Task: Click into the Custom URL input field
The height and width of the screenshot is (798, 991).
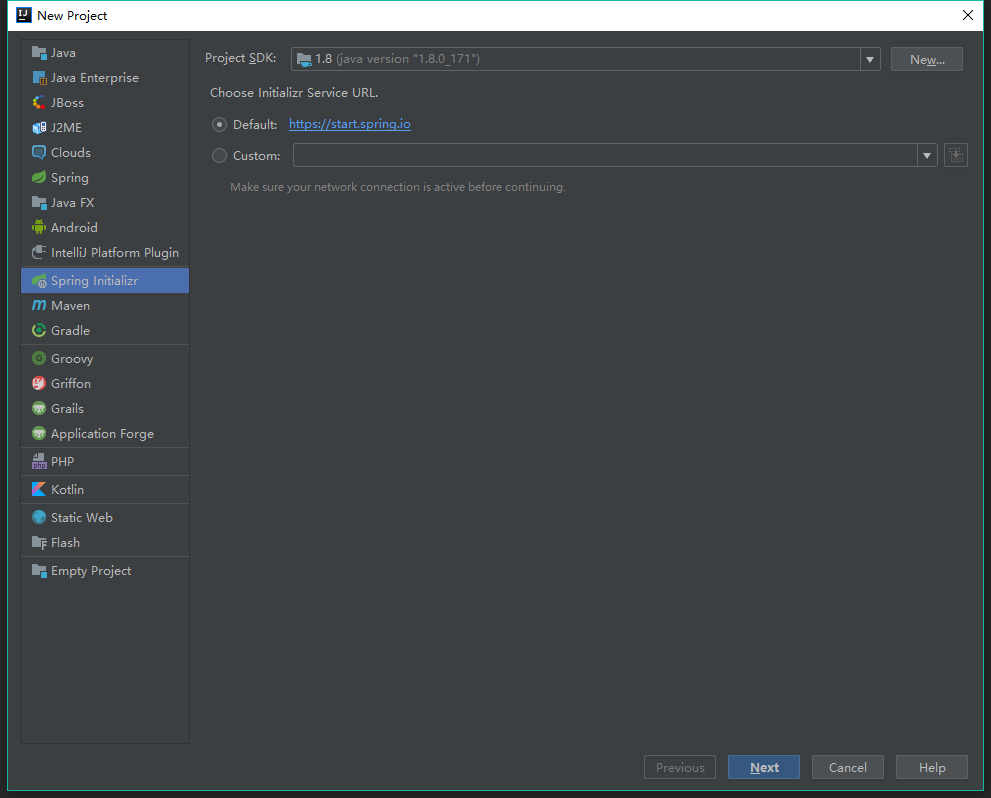Action: (x=605, y=155)
